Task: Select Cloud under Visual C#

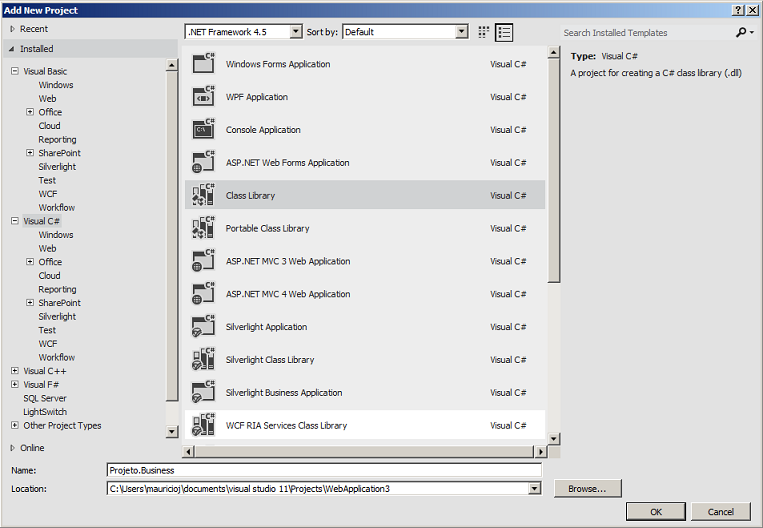Action: click(49, 275)
